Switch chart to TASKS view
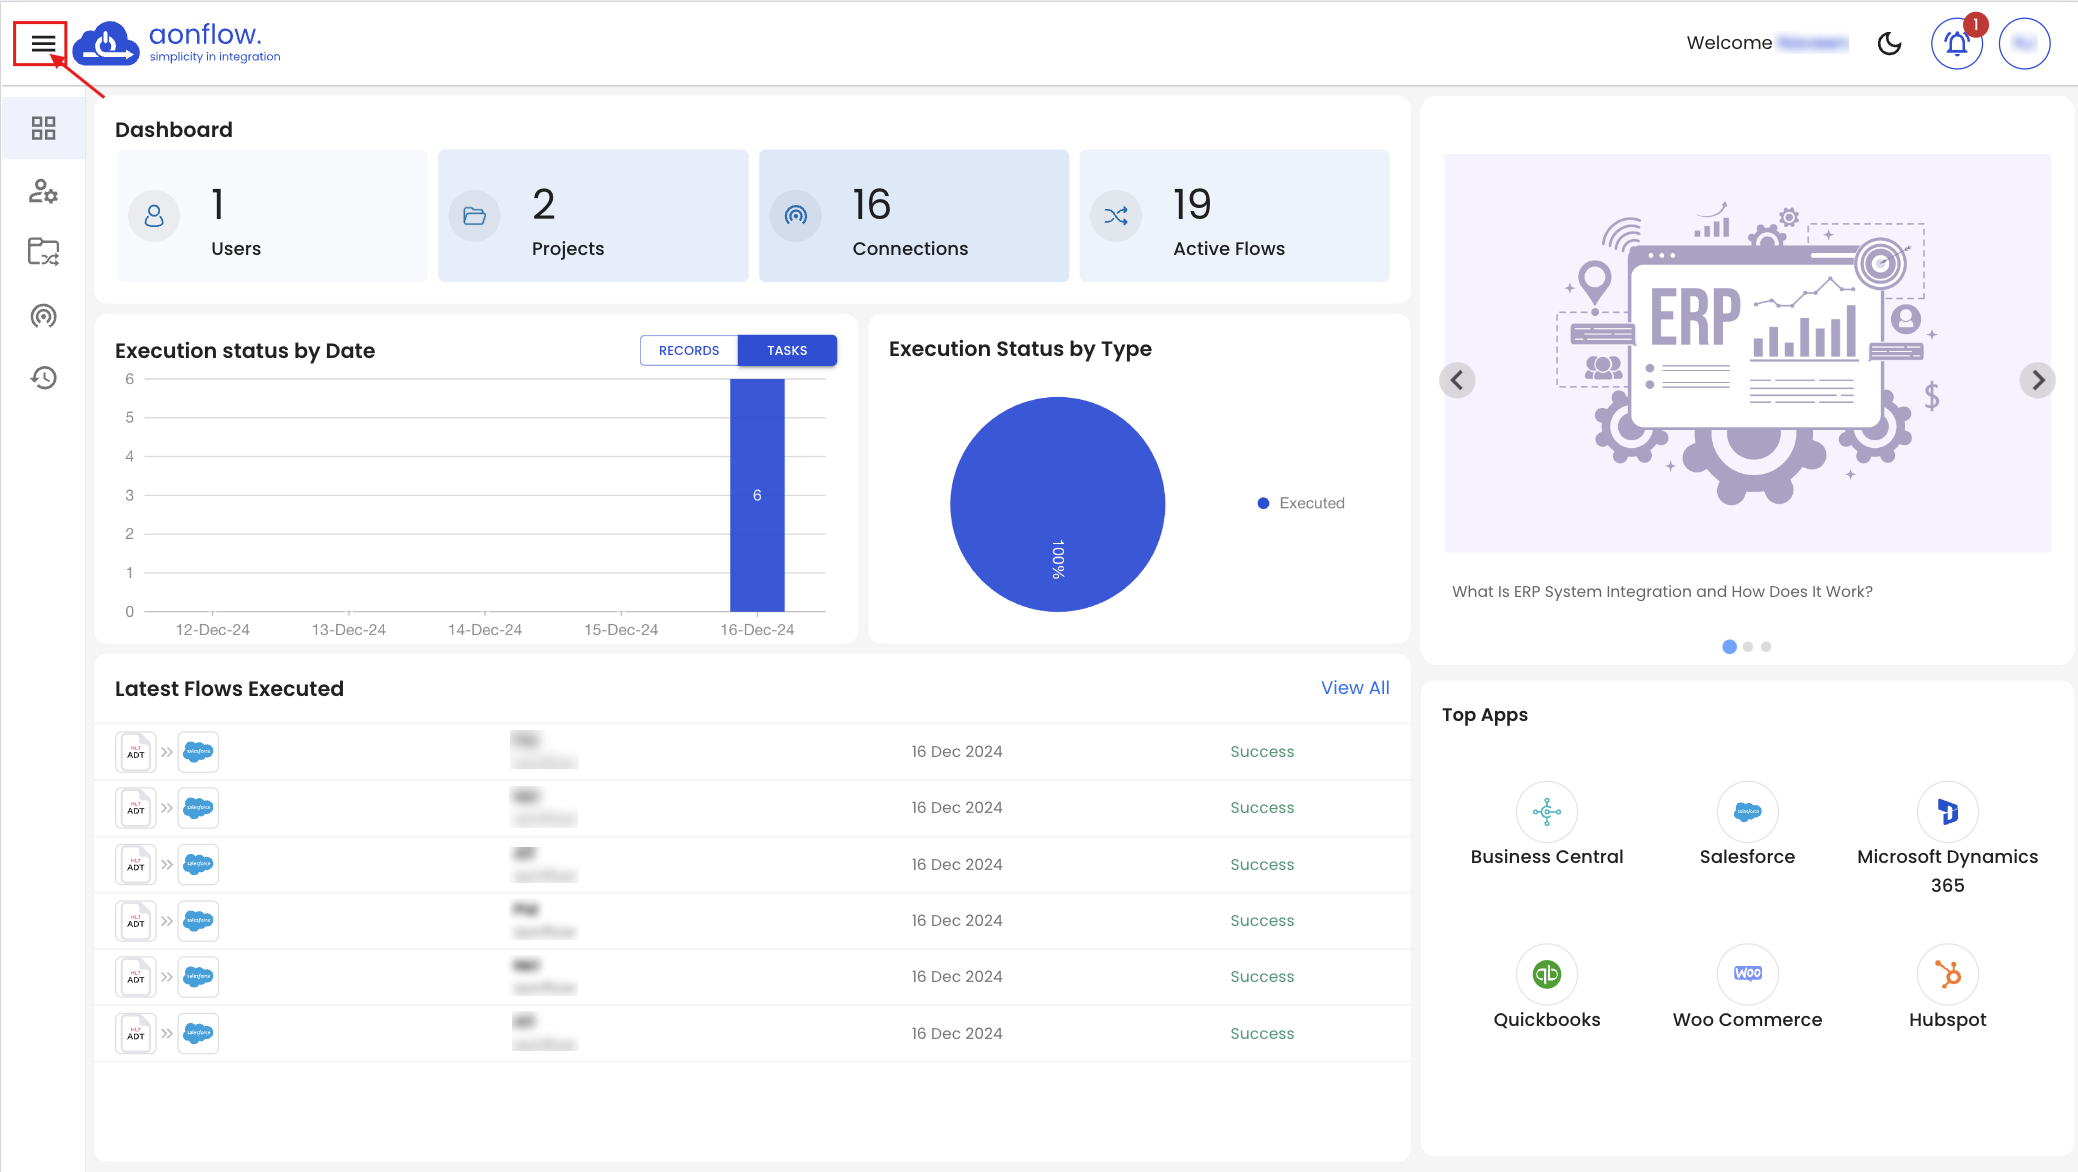Screen dimensions: 2078x1172 pyautogui.click(x=787, y=351)
